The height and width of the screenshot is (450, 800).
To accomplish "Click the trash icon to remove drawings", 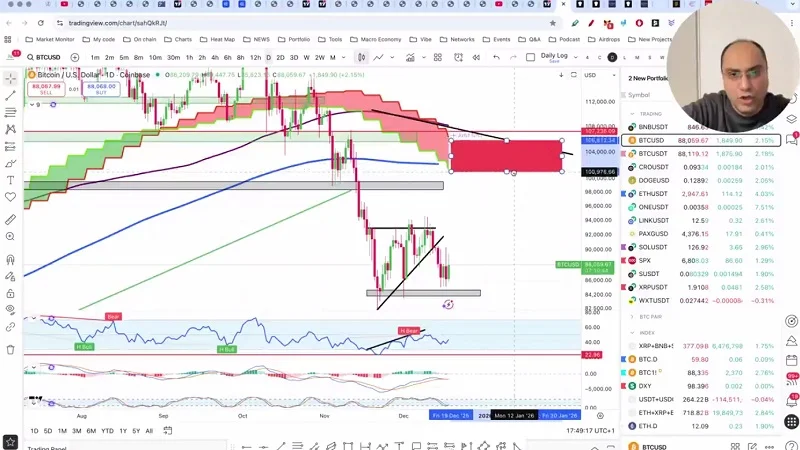I will click(11, 350).
